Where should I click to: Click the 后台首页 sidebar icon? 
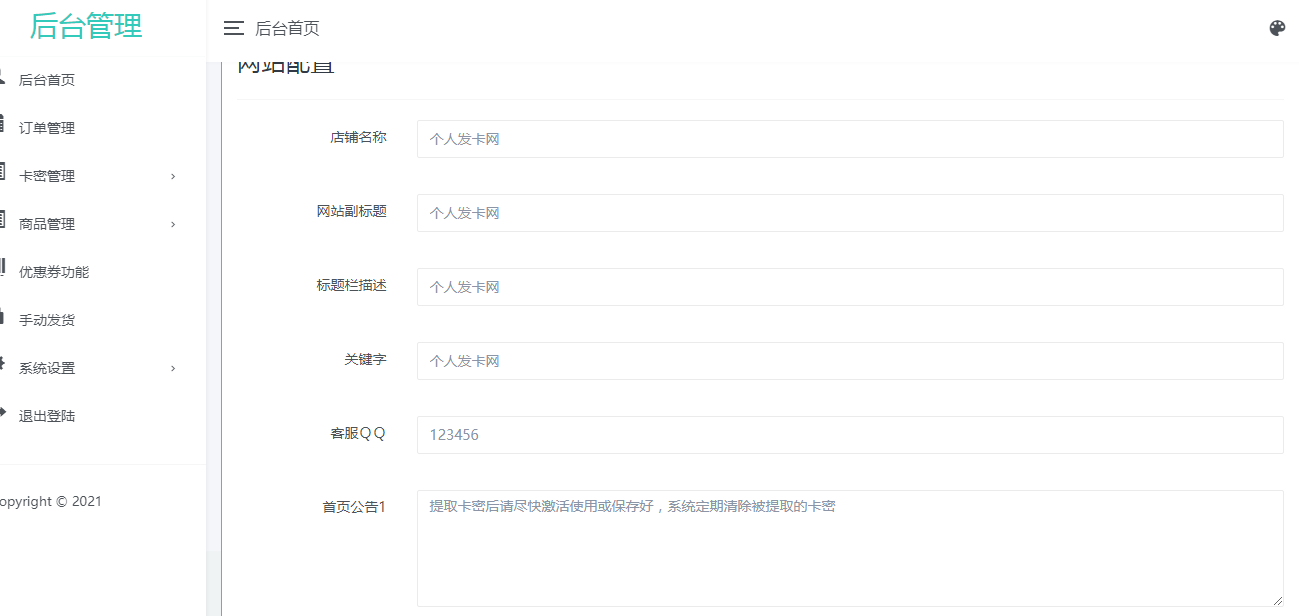3,78
